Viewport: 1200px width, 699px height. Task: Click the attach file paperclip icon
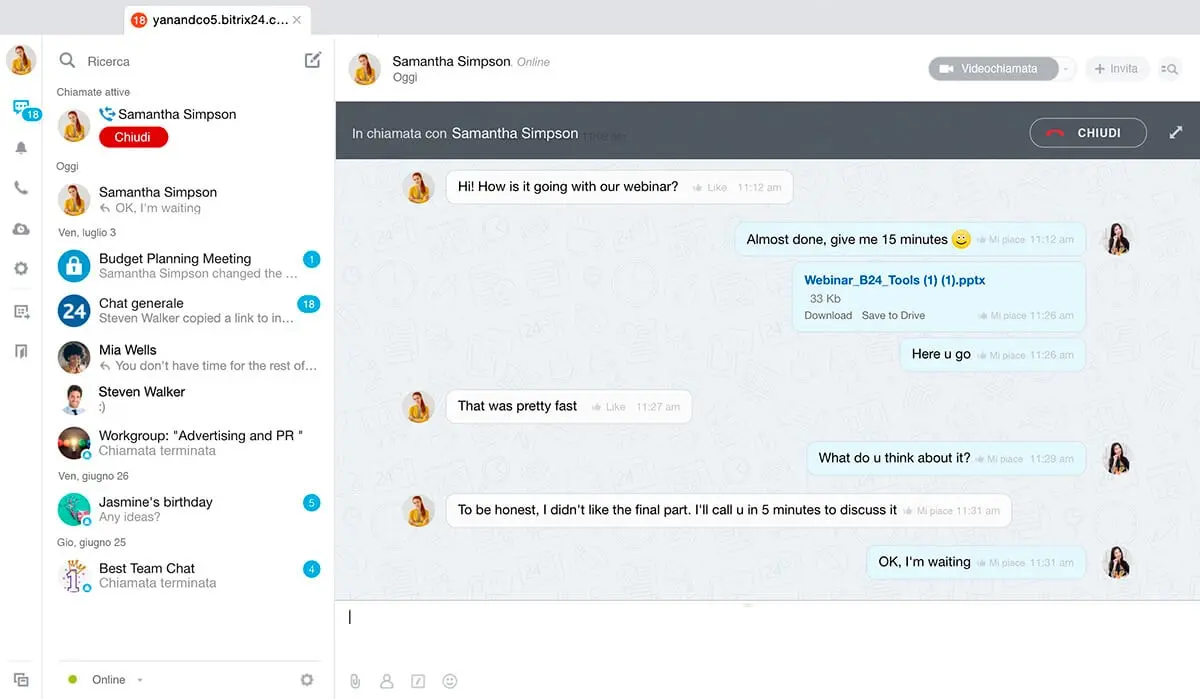(355, 681)
